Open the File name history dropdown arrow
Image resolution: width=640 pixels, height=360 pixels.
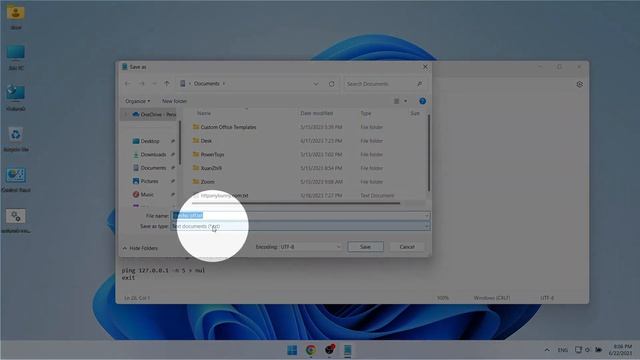click(427, 216)
